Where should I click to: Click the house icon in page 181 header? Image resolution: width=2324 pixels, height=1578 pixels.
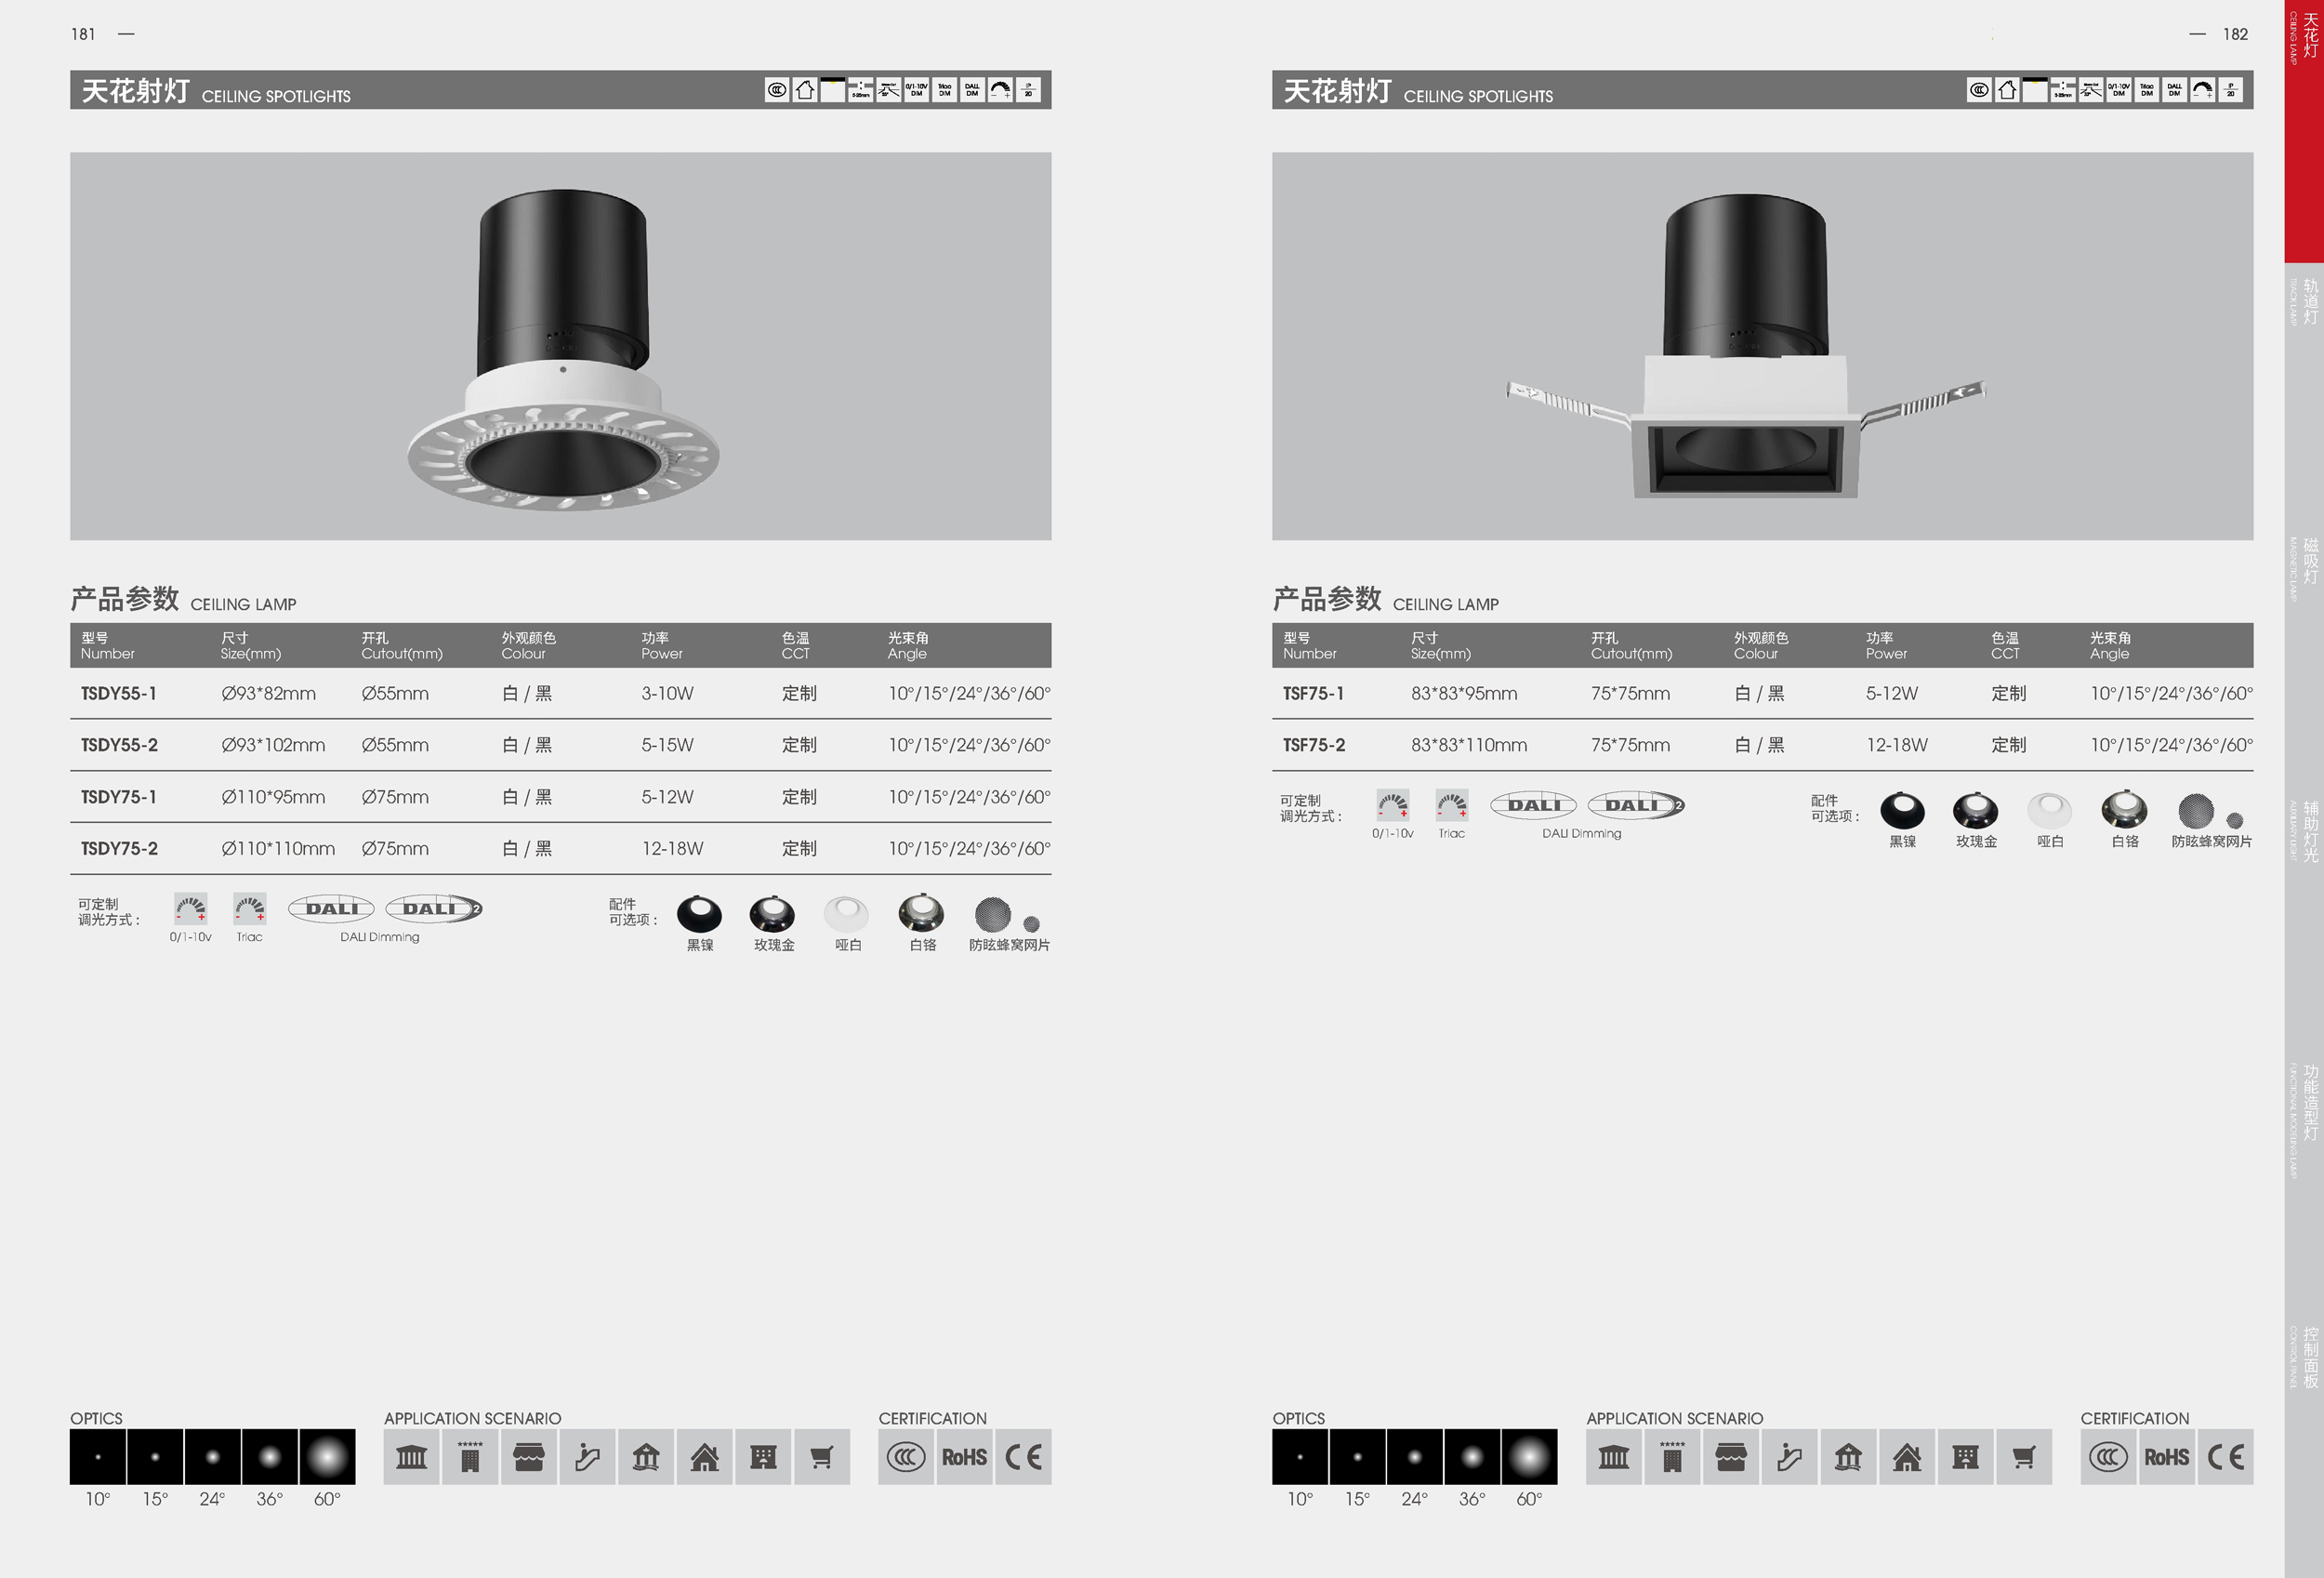[x=805, y=90]
